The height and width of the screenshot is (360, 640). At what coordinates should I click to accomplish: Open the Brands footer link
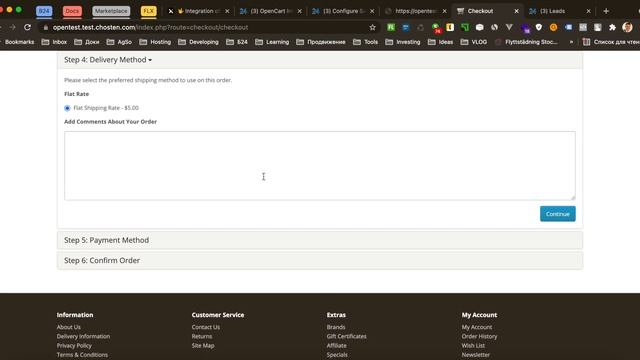pyautogui.click(x=336, y=327)
